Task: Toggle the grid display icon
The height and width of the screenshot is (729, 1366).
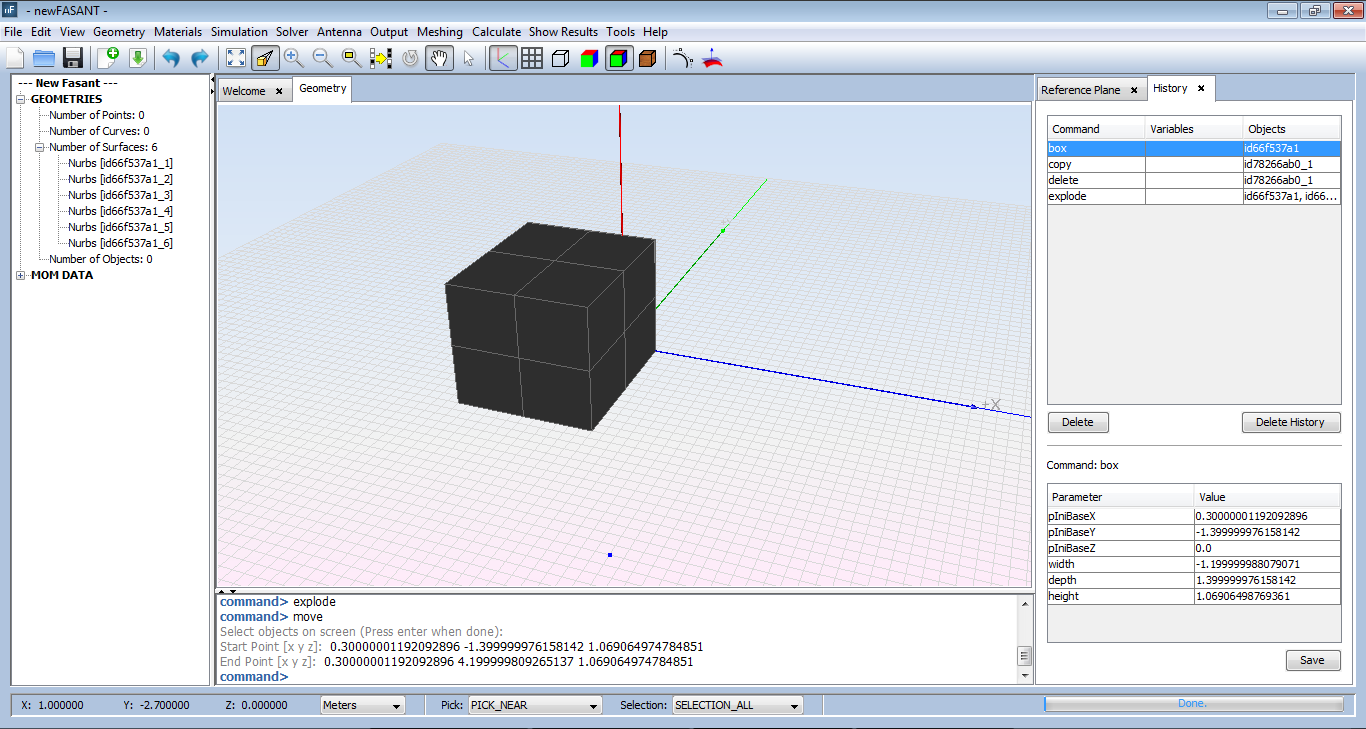Action: click(x=532, y=58)
